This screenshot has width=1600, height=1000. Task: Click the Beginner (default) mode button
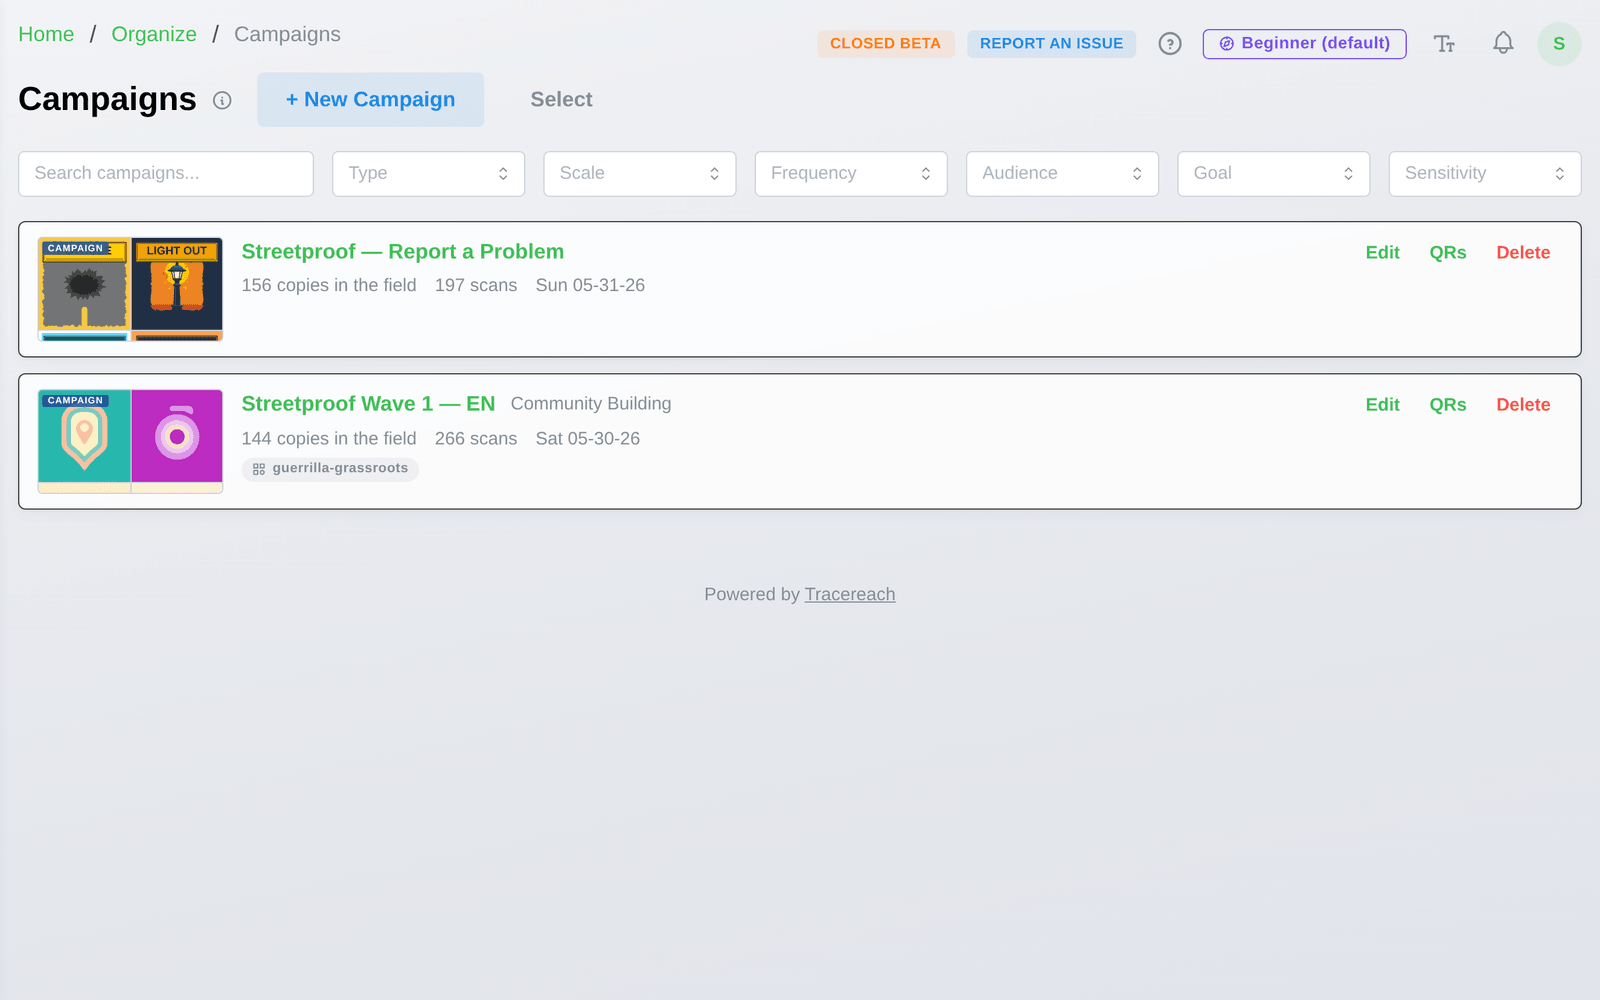point(1304,44)
